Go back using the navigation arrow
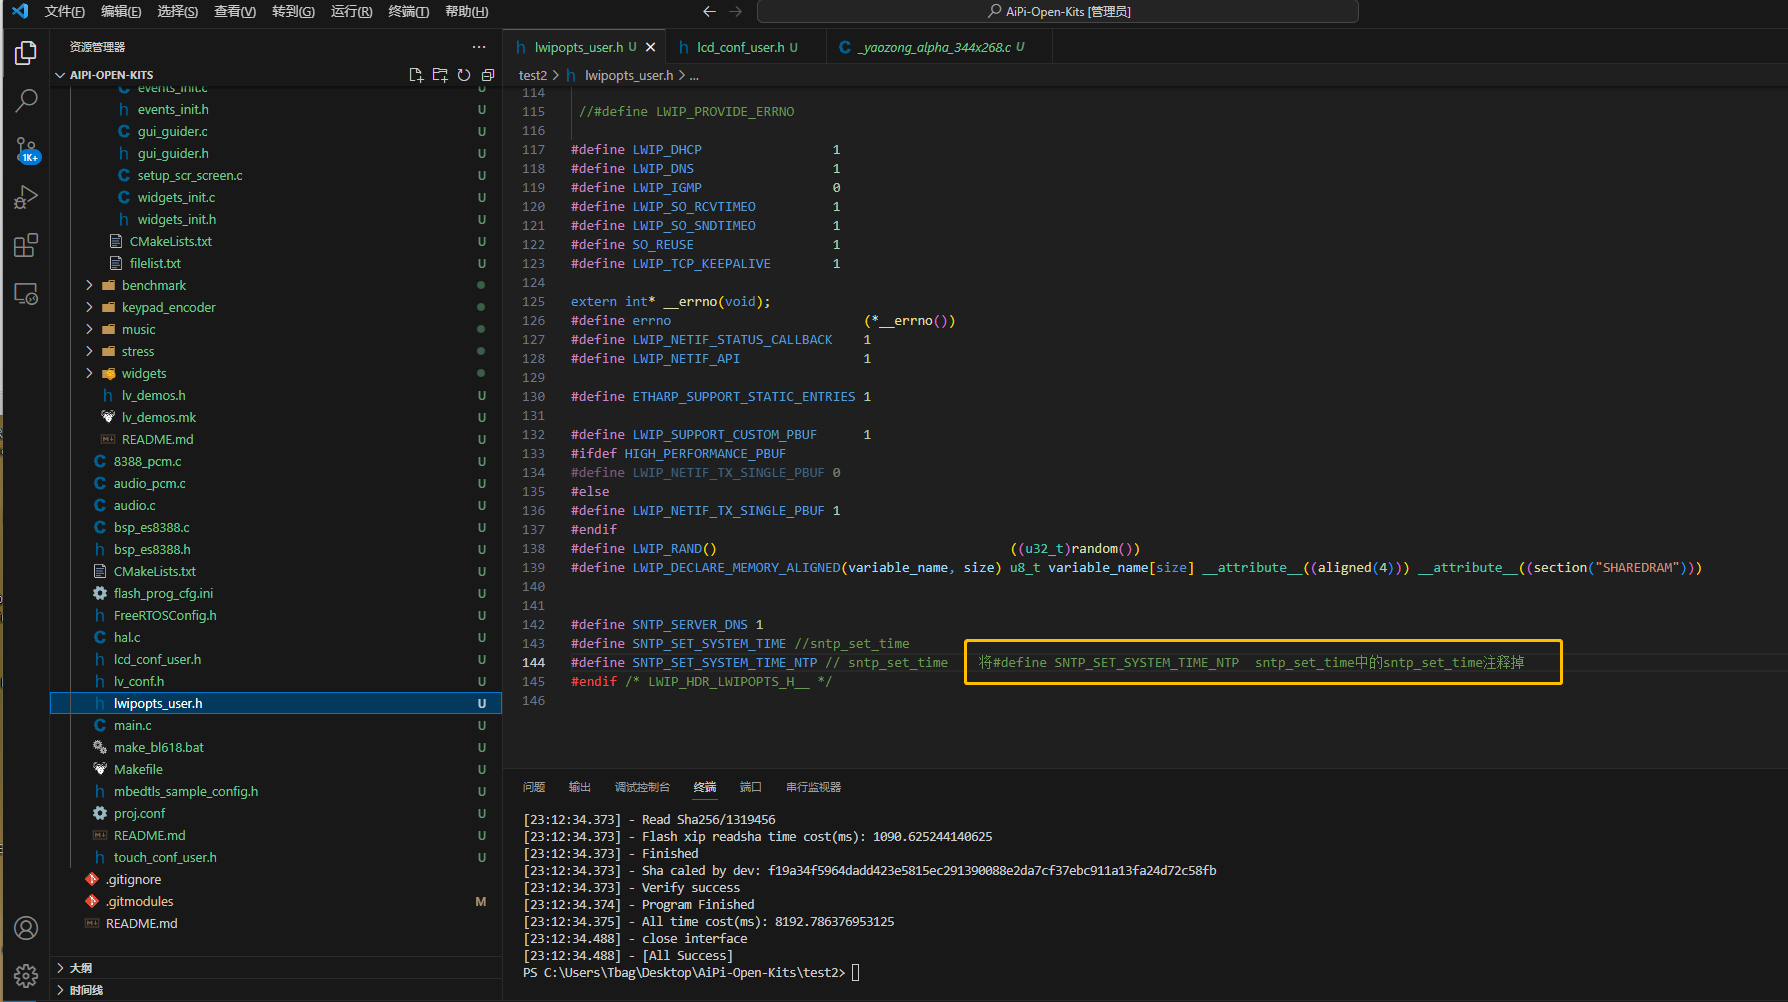Viewport: 1788px width, 1002px height. pyautogui.click(x=709, y=11)
